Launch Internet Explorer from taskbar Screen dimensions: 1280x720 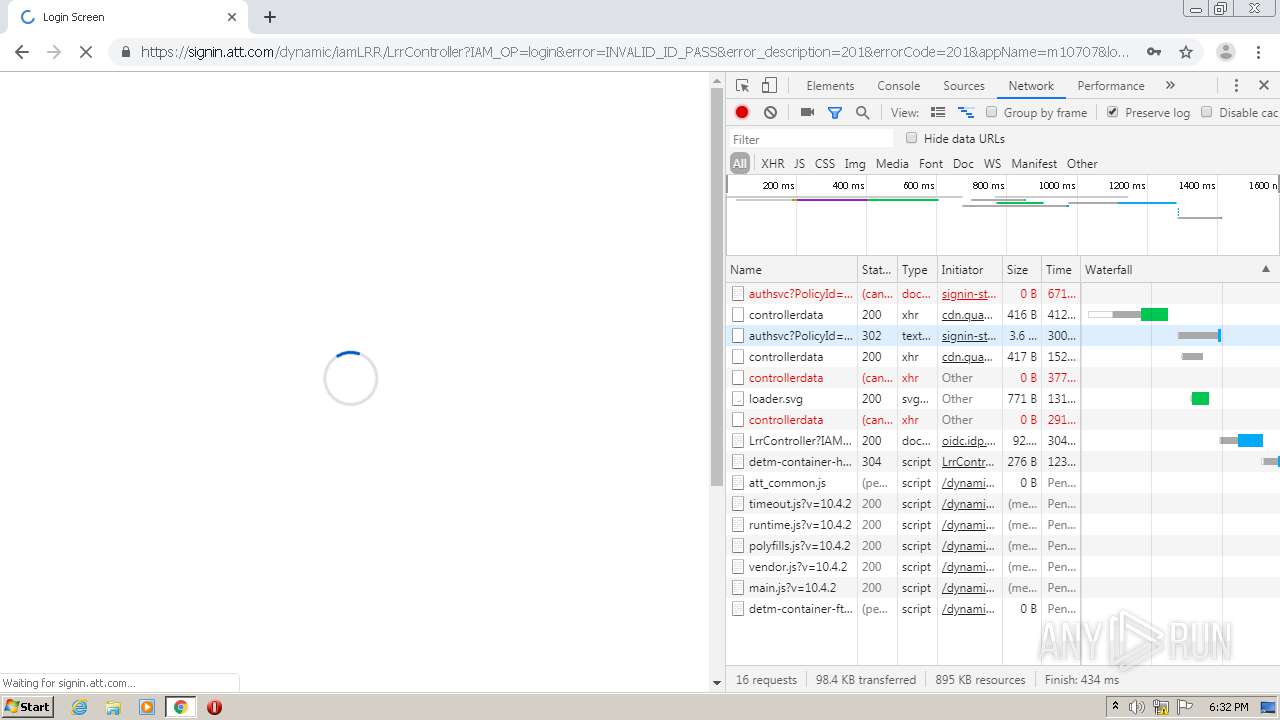pos(80,707)
